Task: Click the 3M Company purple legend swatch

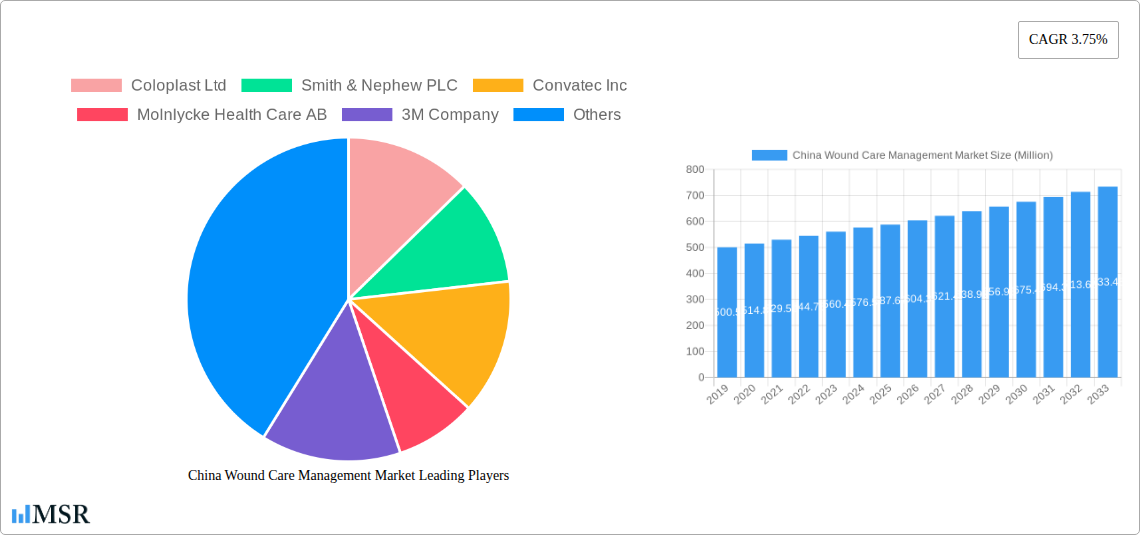Action: 367,115
